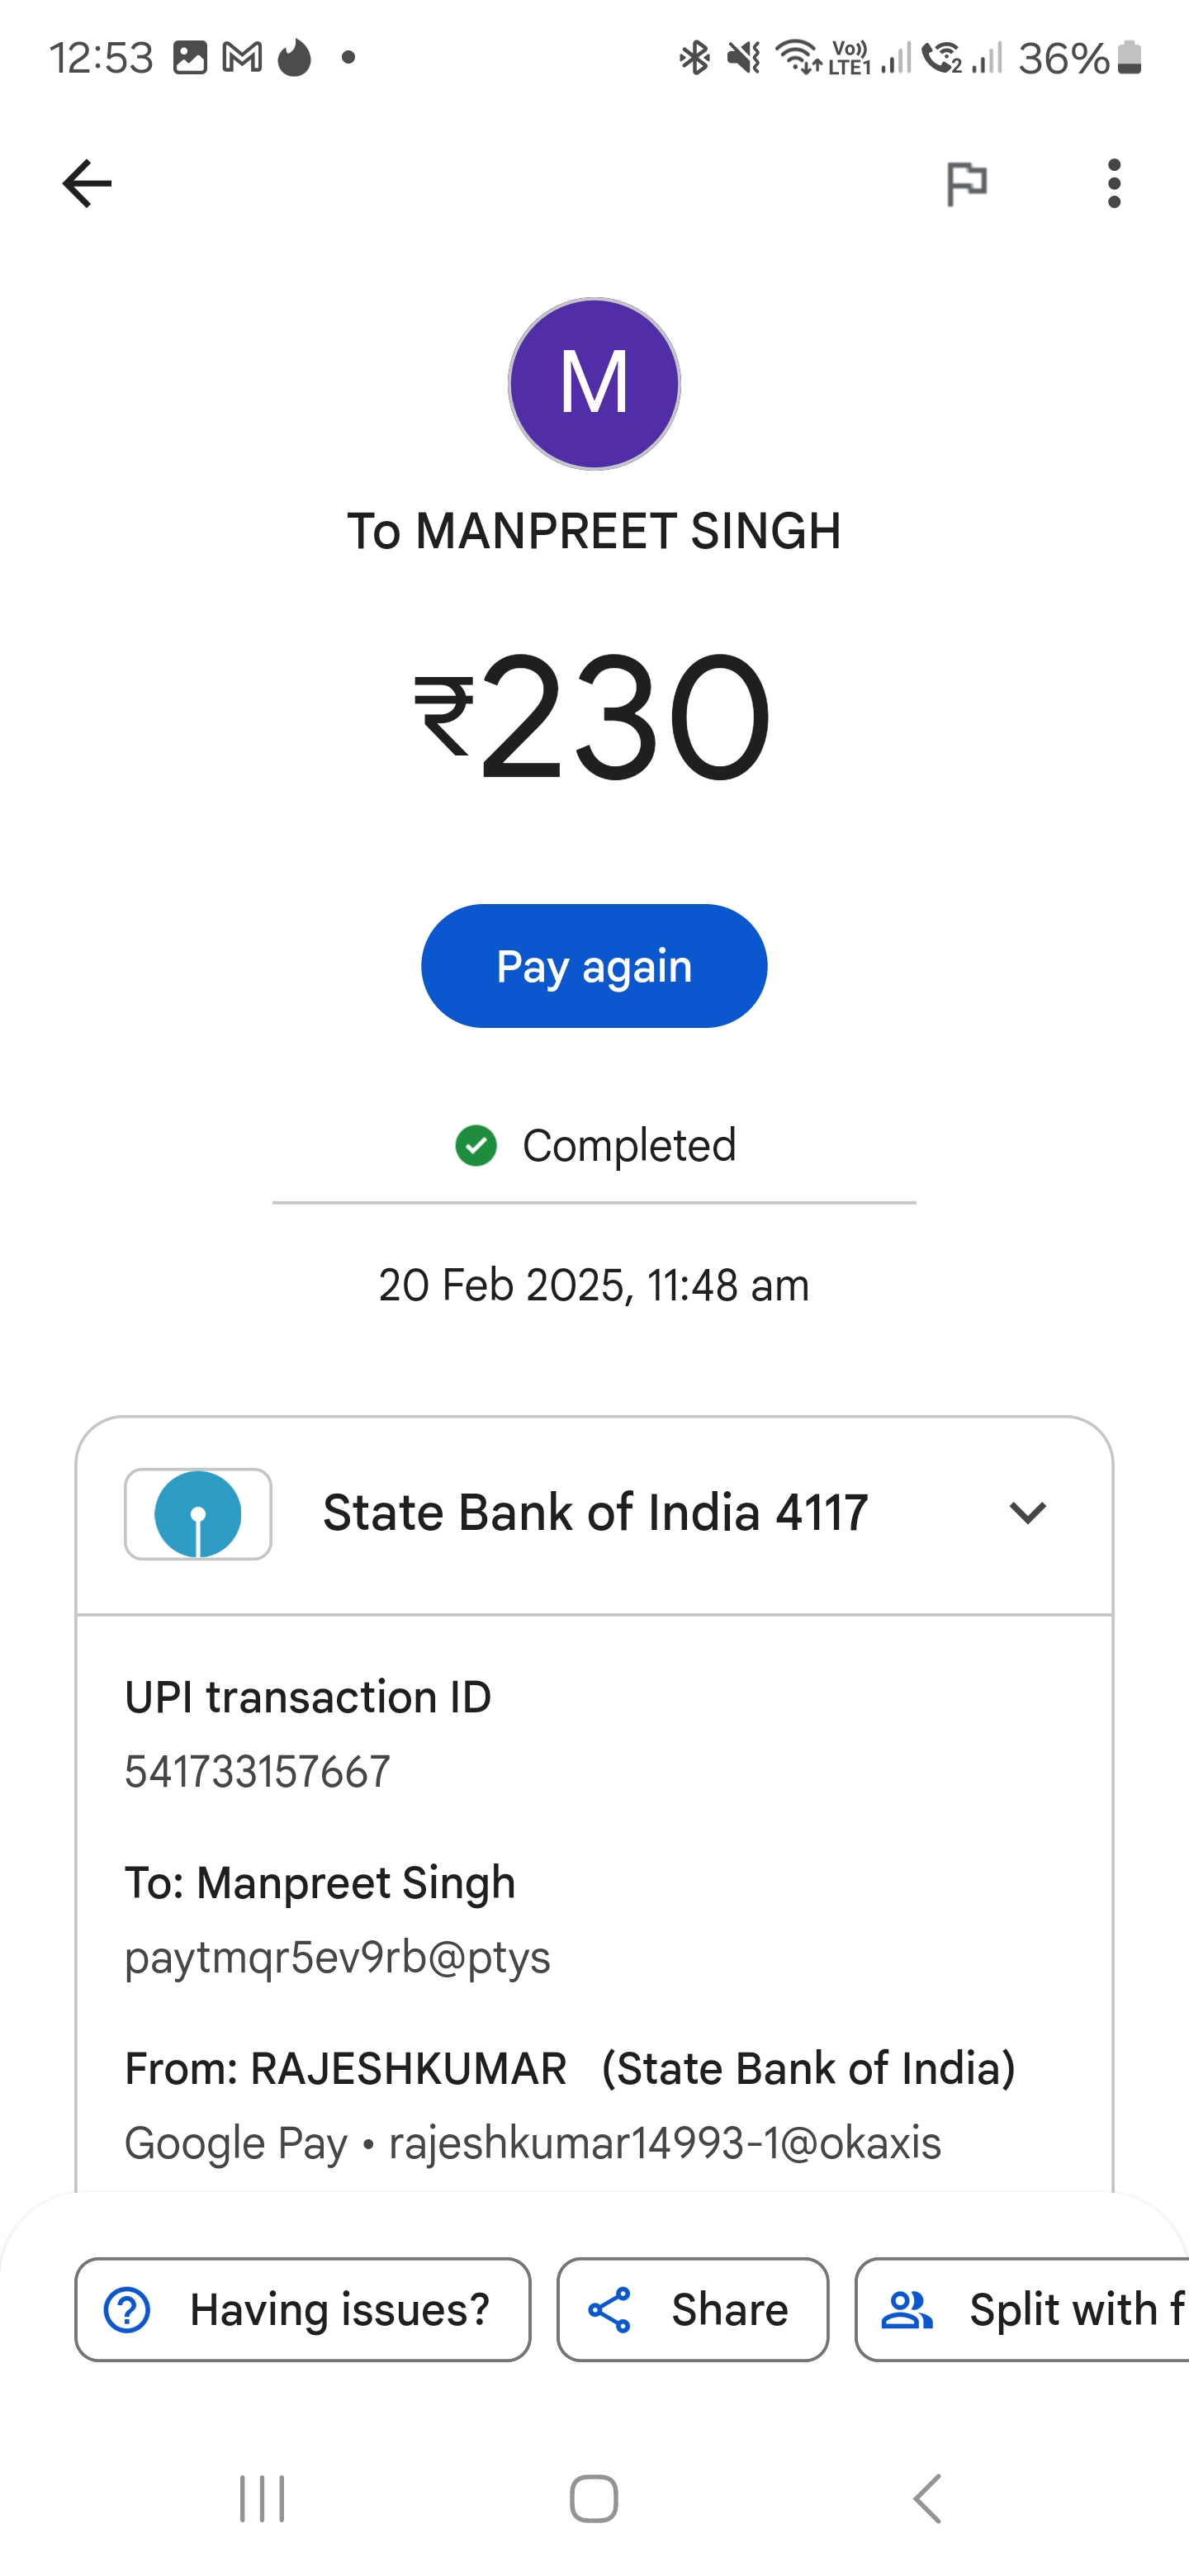Tap the Share button
The width and height of the screenshot is (1189, 2576).
pyautogui.click(x=693, y=2309)
